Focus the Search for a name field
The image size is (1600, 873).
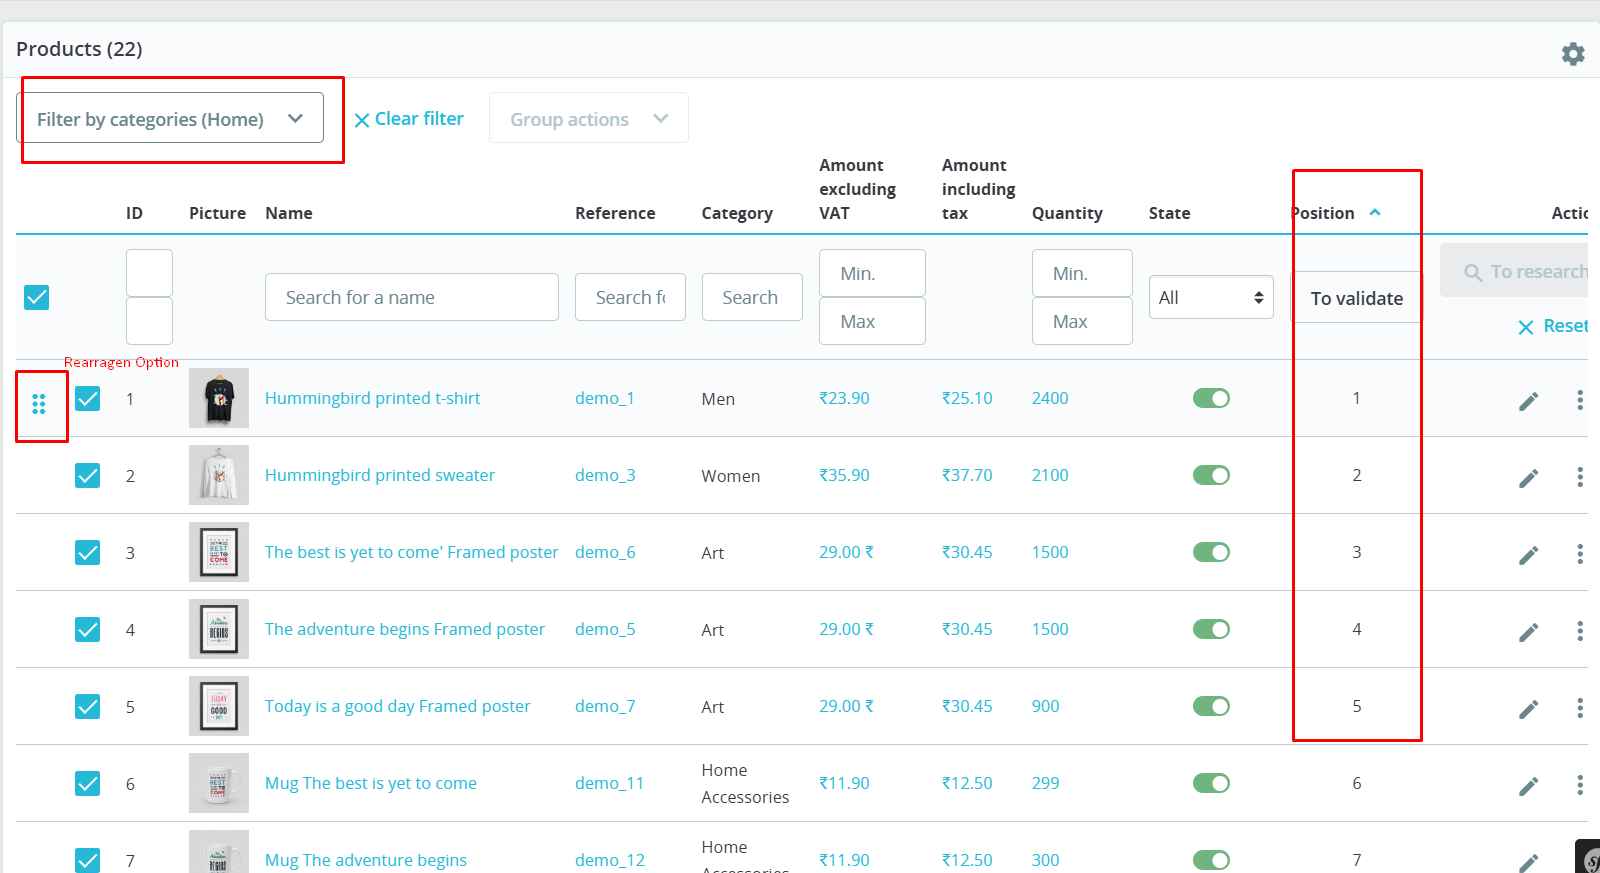coord(412,297)
